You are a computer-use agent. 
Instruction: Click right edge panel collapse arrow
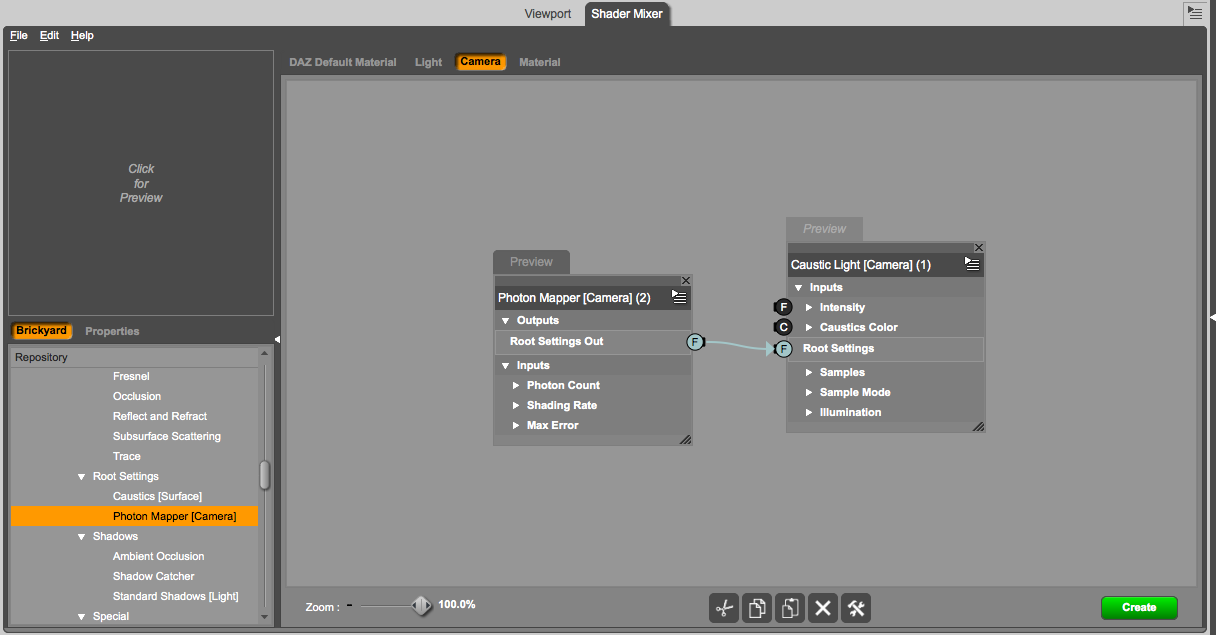tap(1212, 318)
